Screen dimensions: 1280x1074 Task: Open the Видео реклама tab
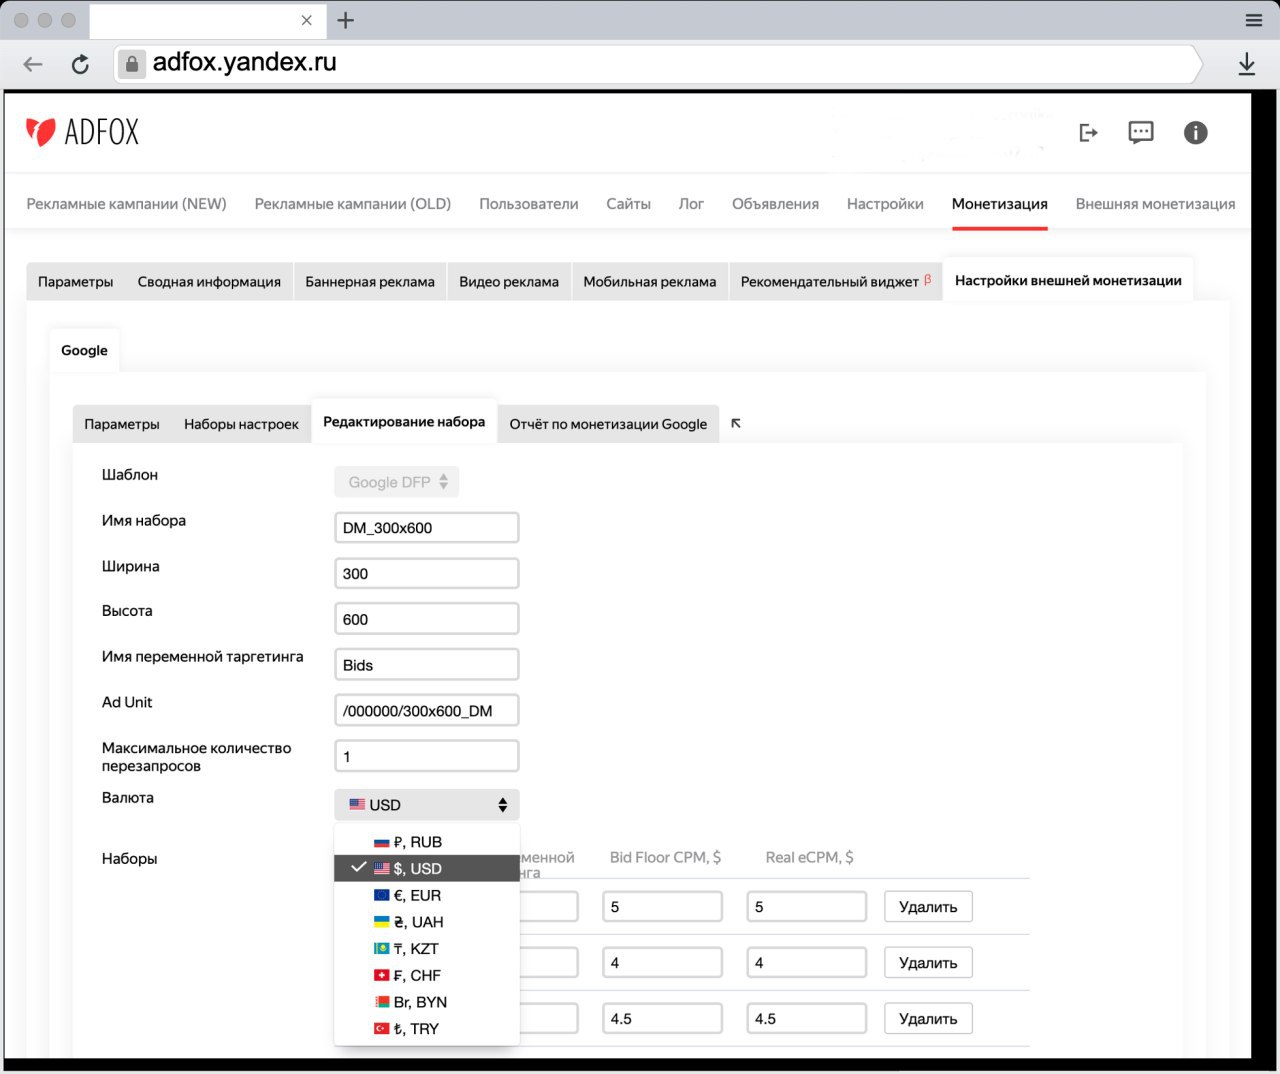[x=508, y=282]
